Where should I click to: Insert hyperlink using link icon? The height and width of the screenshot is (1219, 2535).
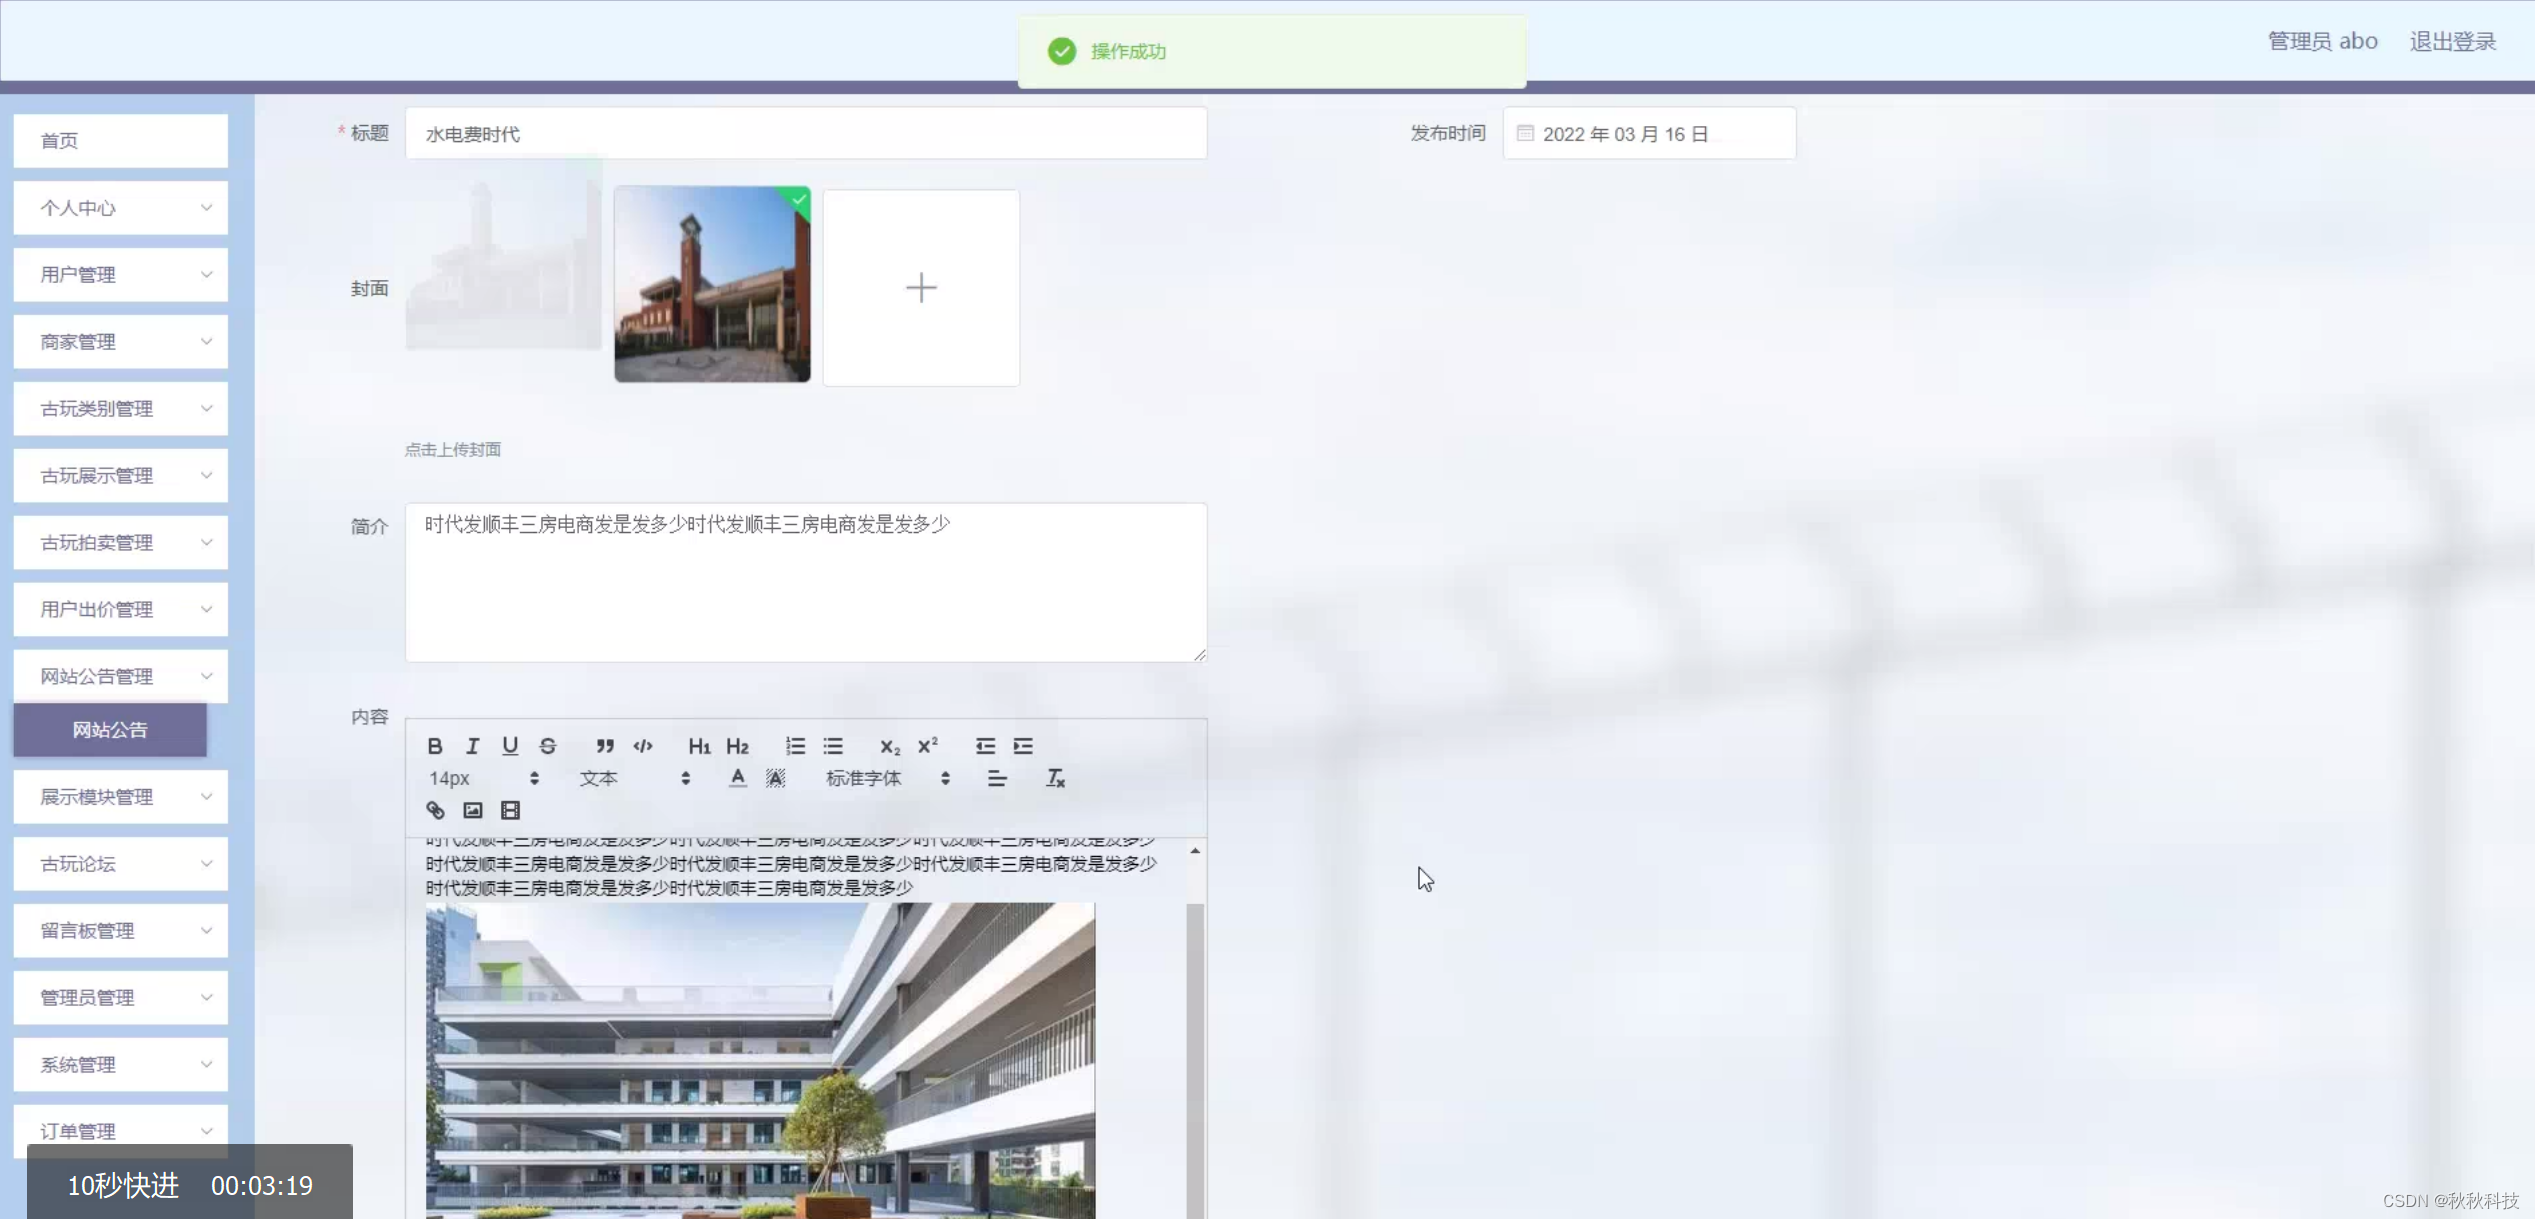point(435,810)
